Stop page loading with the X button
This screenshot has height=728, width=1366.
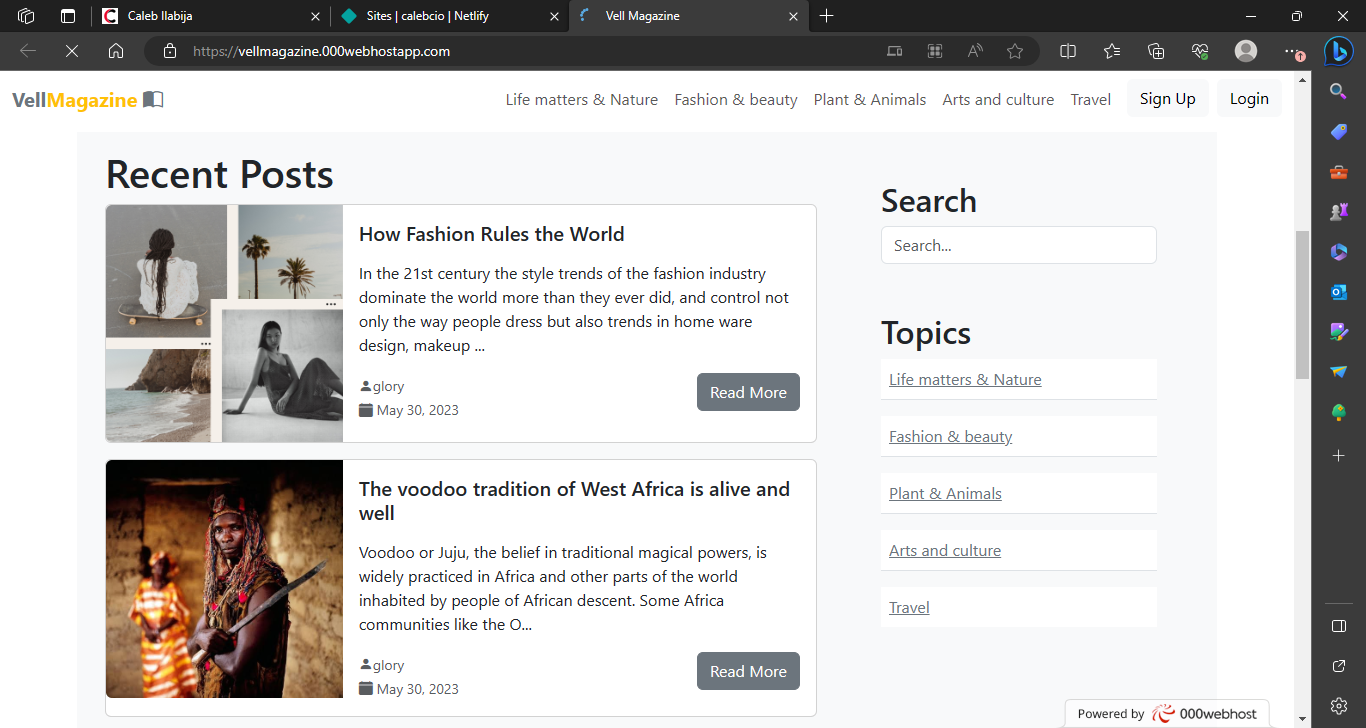point(72,51)
